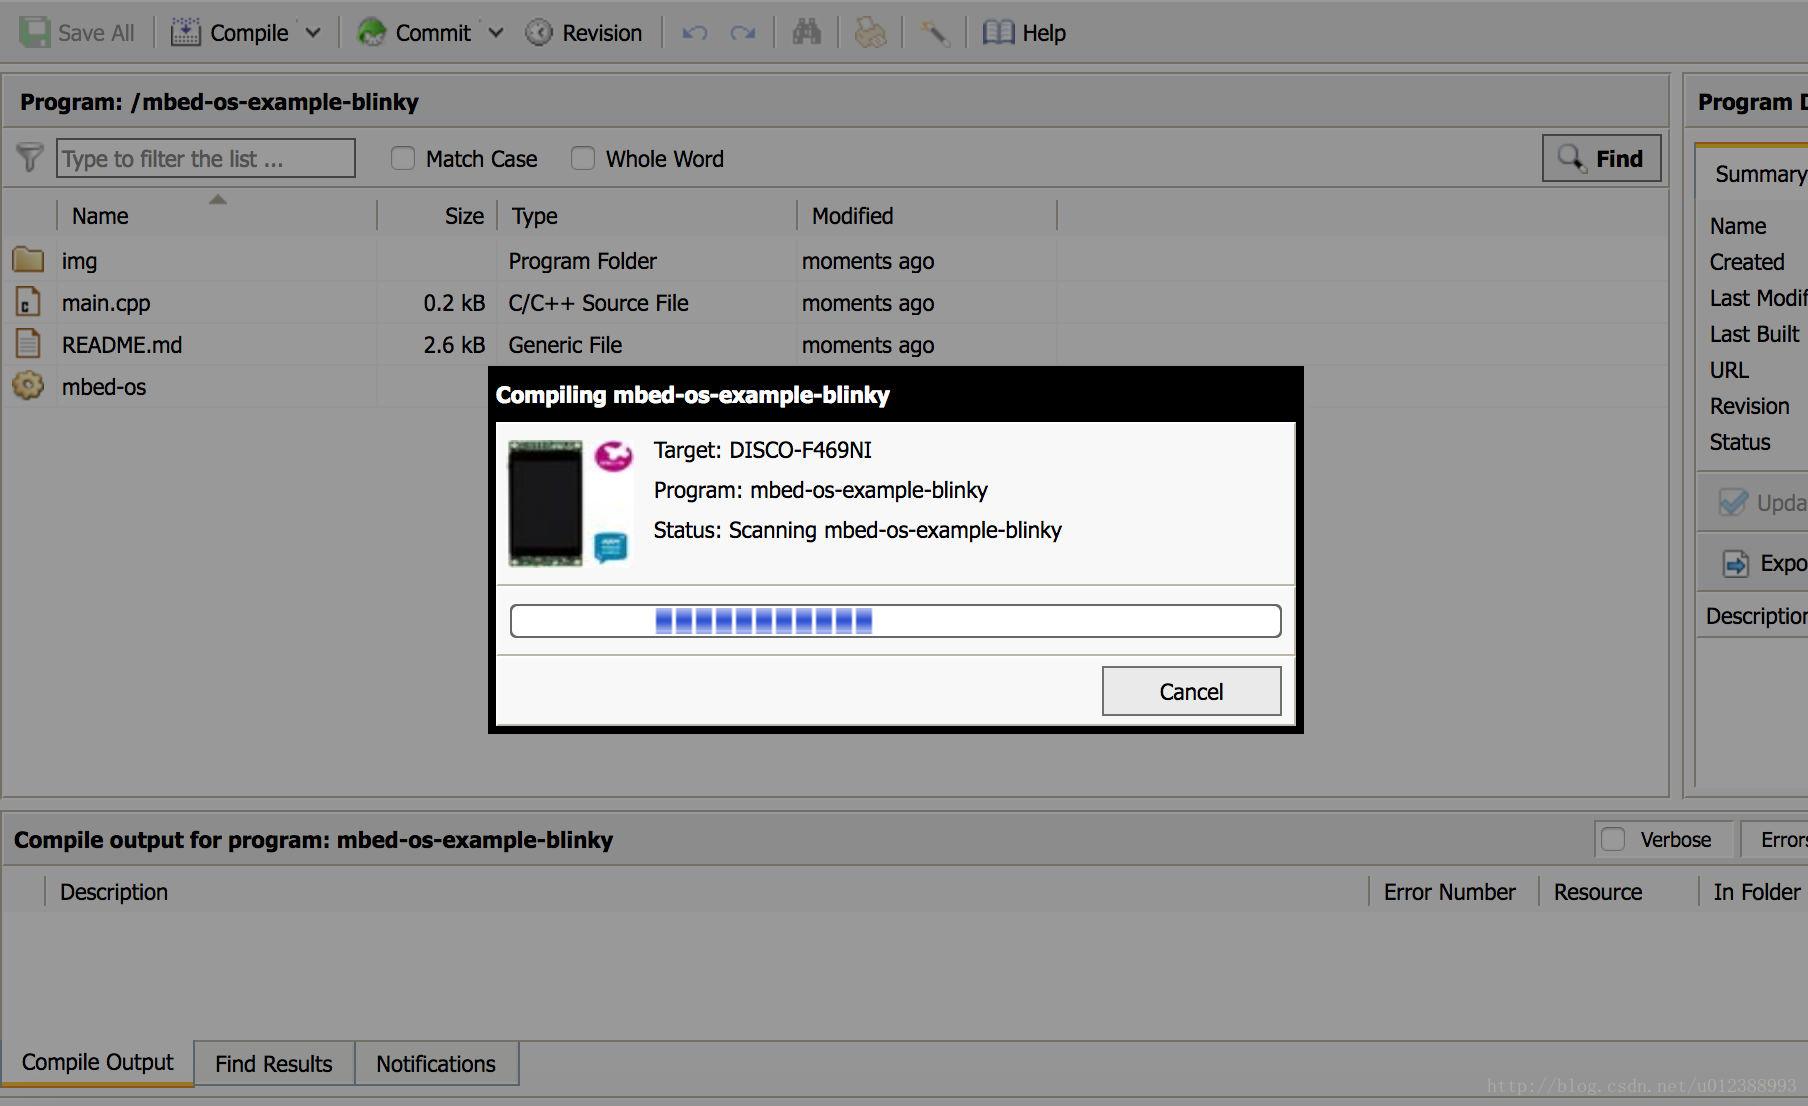Viewport: 1808px width, 1106px height.
Task: Select the img folder icon
Action: [x=28, y=260]
